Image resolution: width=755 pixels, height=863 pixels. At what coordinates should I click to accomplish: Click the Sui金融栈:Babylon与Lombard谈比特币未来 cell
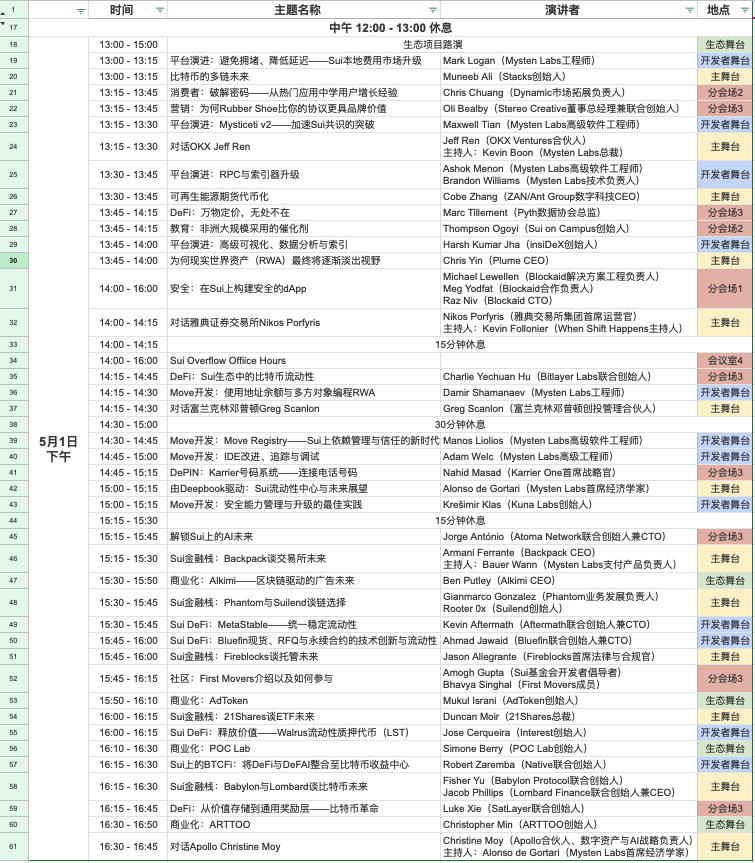(304, 786)
